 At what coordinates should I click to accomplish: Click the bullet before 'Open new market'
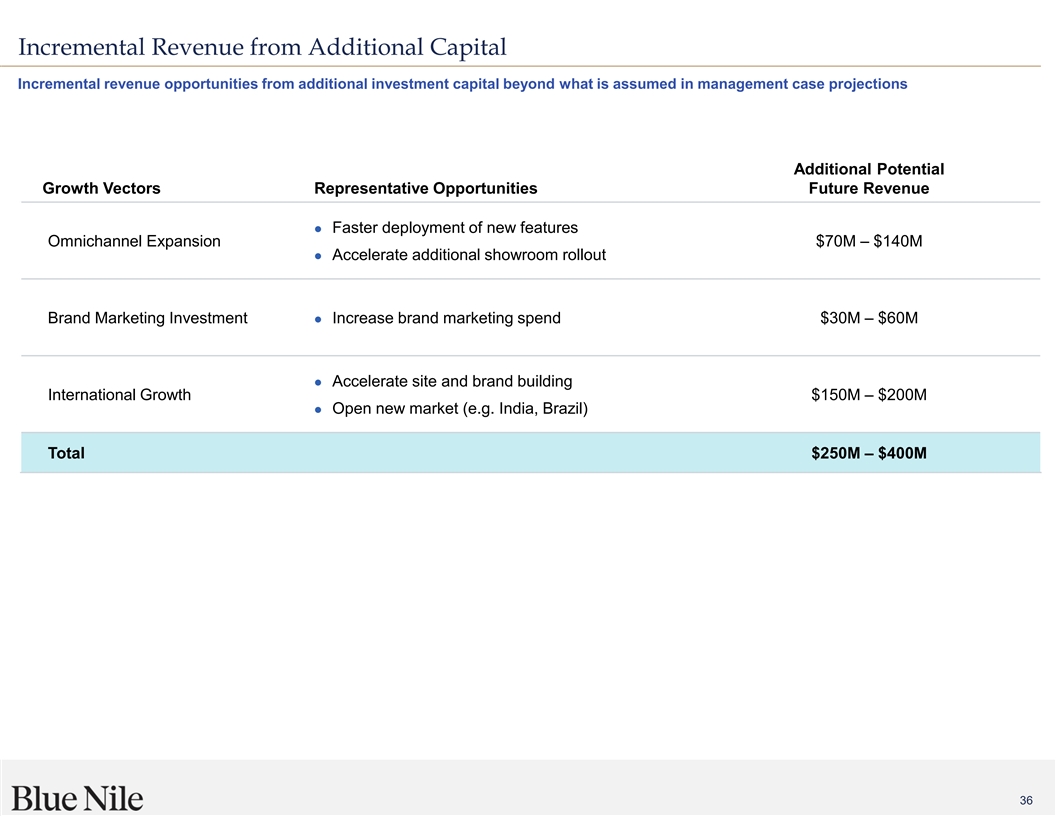tap(317, 409)
